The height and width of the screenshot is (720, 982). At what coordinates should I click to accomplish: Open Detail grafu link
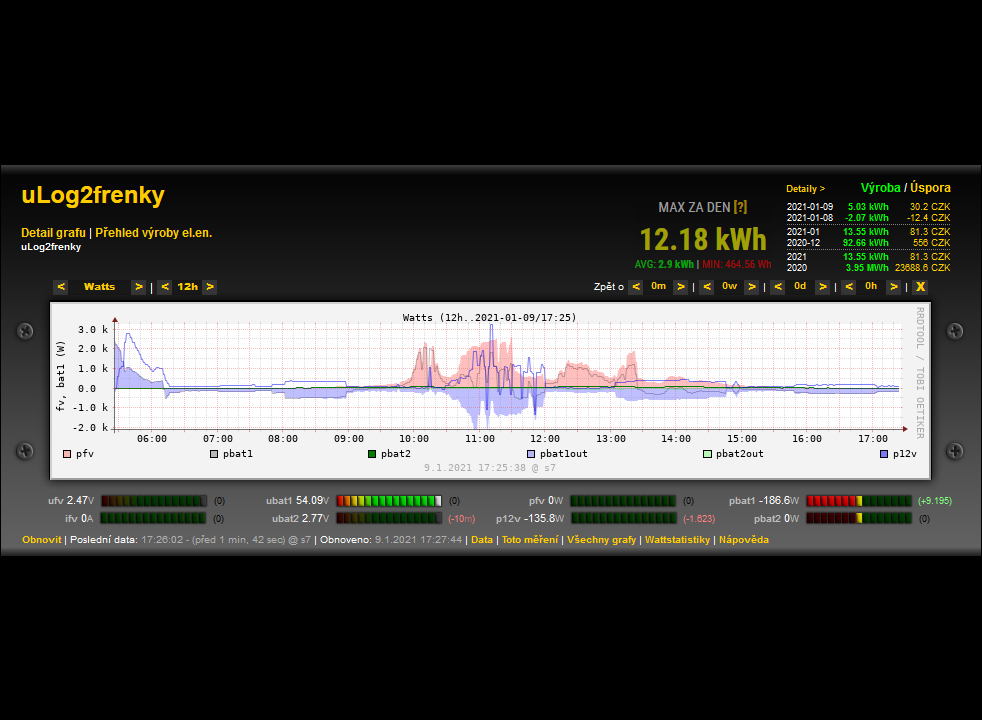point(53,233)
